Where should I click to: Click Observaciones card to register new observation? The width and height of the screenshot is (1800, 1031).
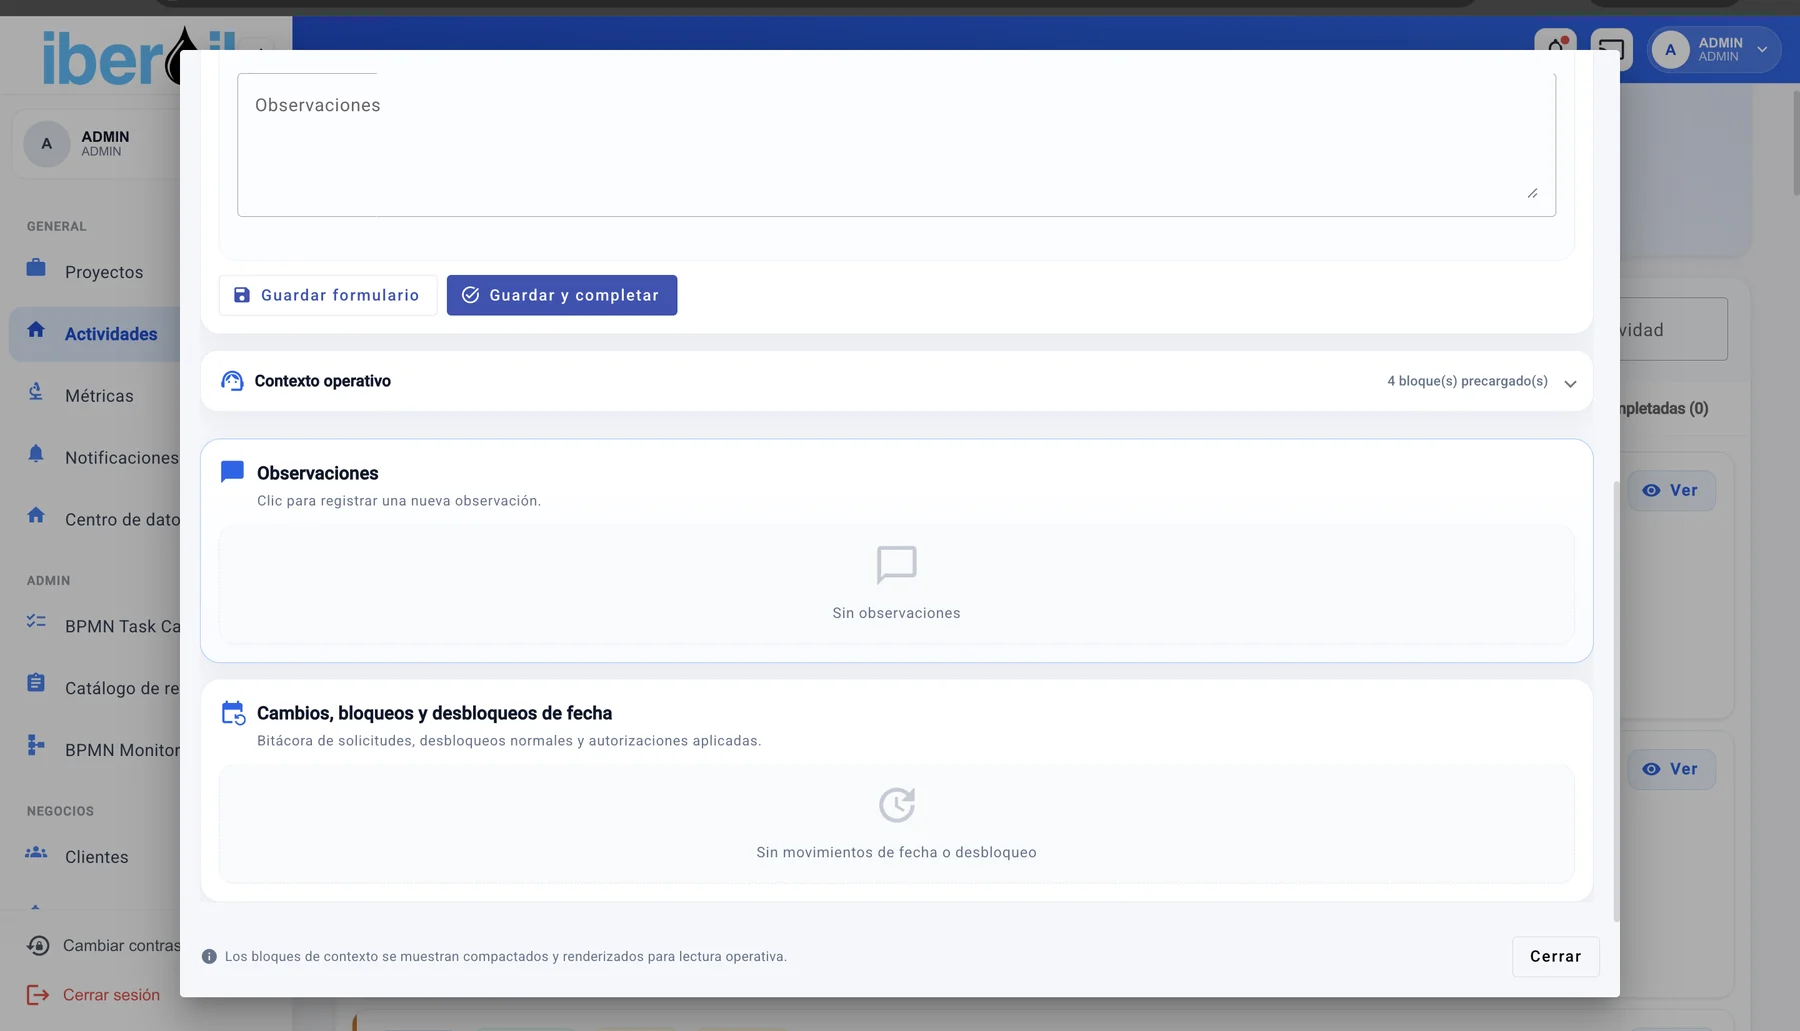[896, 551]
